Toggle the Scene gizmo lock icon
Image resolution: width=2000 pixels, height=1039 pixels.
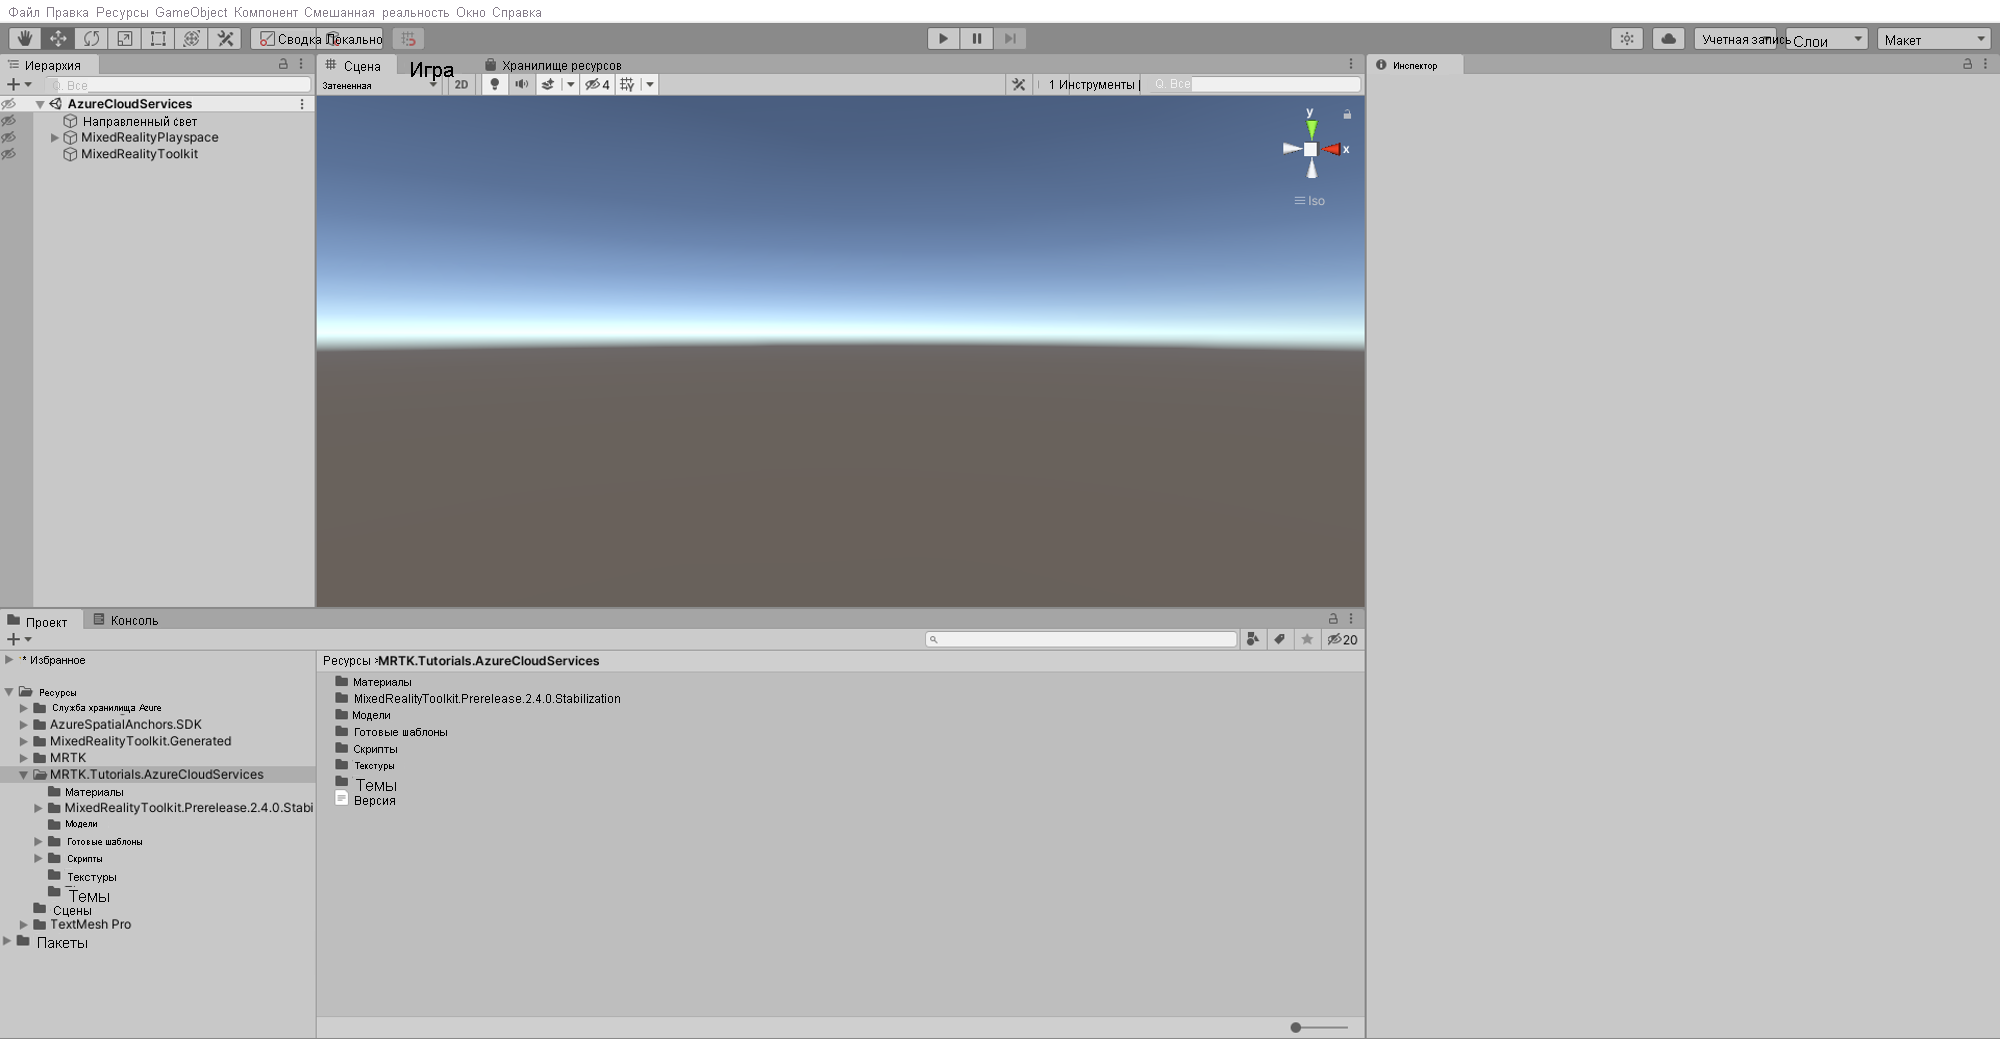[1347, 114]
